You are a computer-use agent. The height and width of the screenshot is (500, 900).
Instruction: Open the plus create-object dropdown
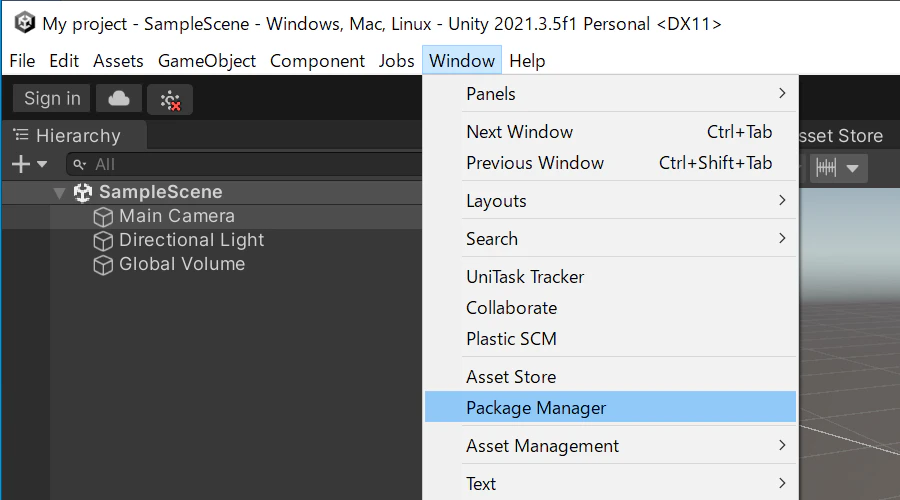[x=29, y=164]
